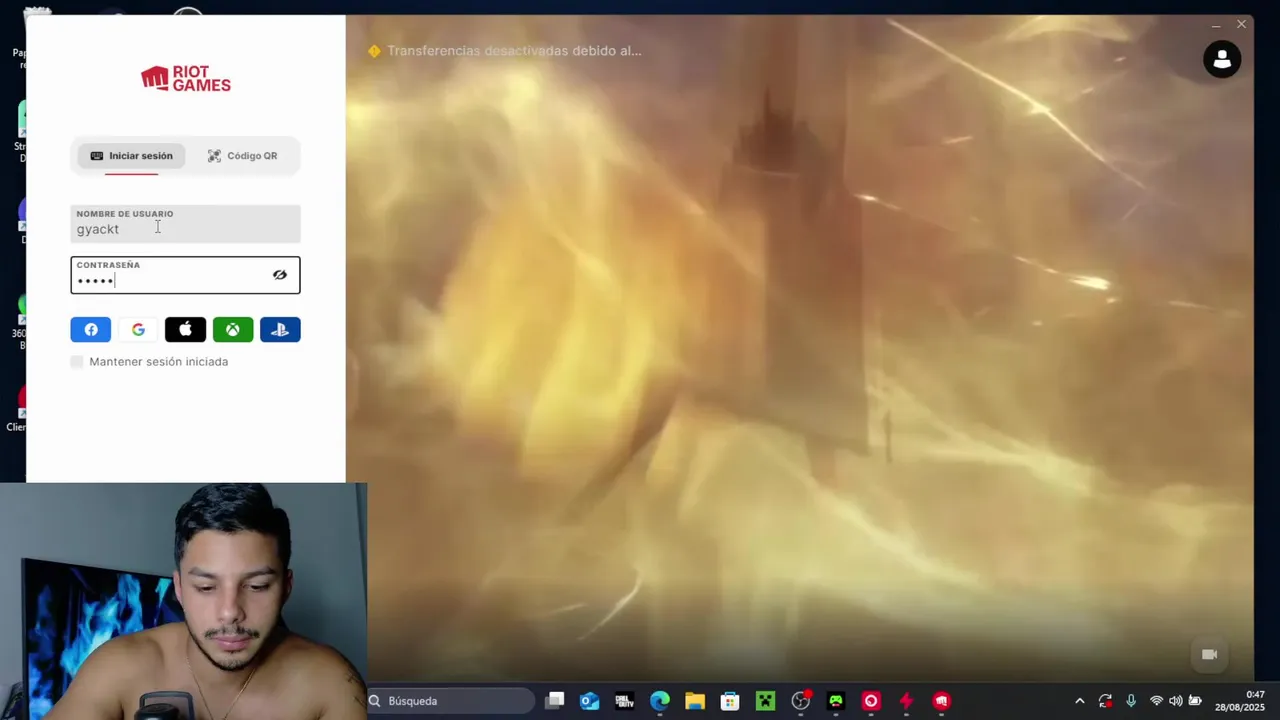
Task: Toggle the background video camera icon
Action: (x=1209, y=654)
